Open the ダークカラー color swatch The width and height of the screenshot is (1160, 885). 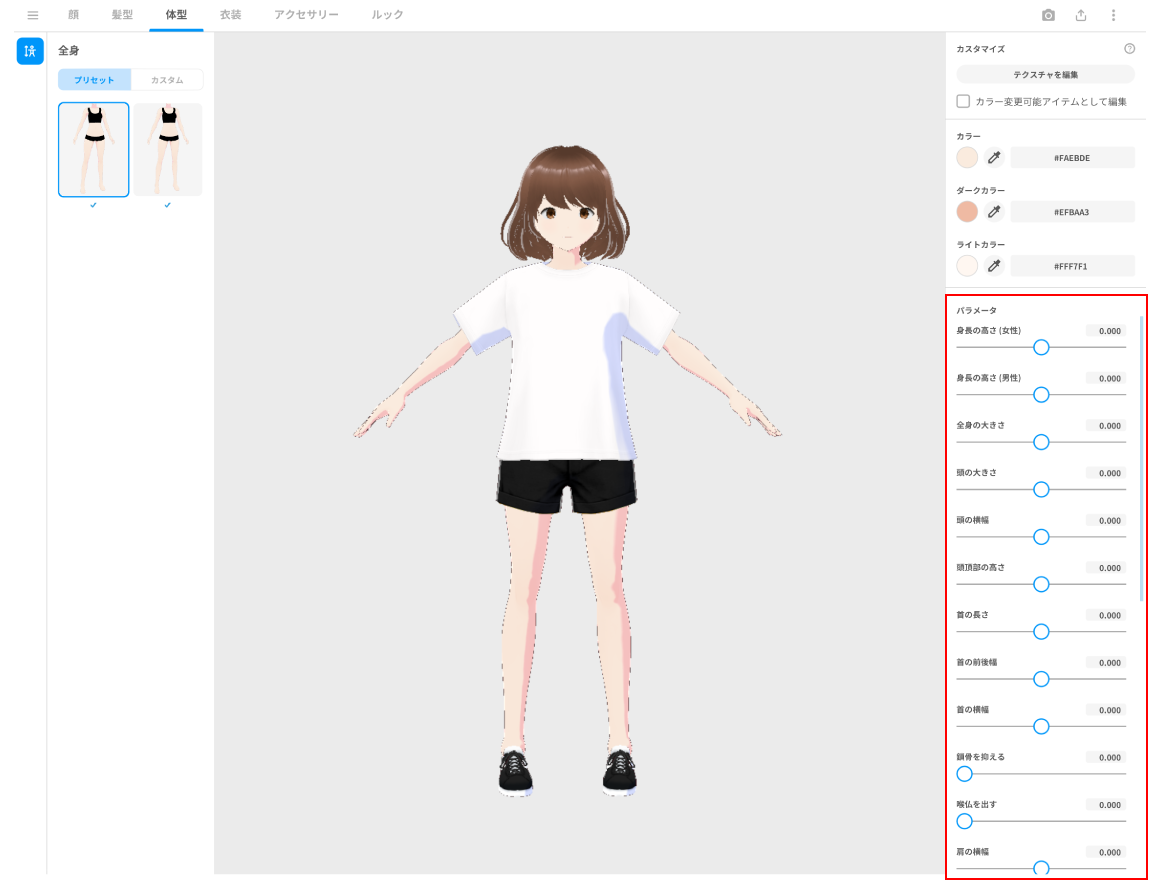coord(967,211)
